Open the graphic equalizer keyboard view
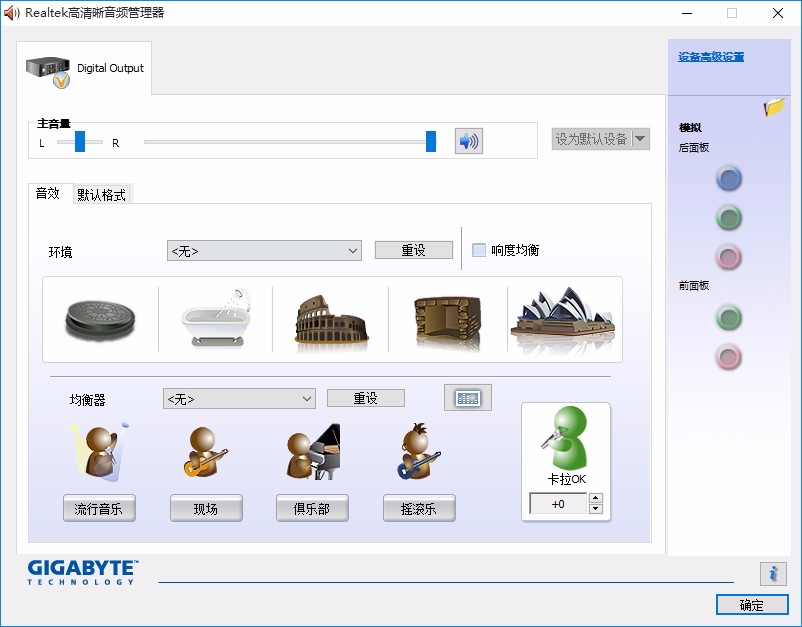This screenshot has width=802, height=627. tap(467, 396)
